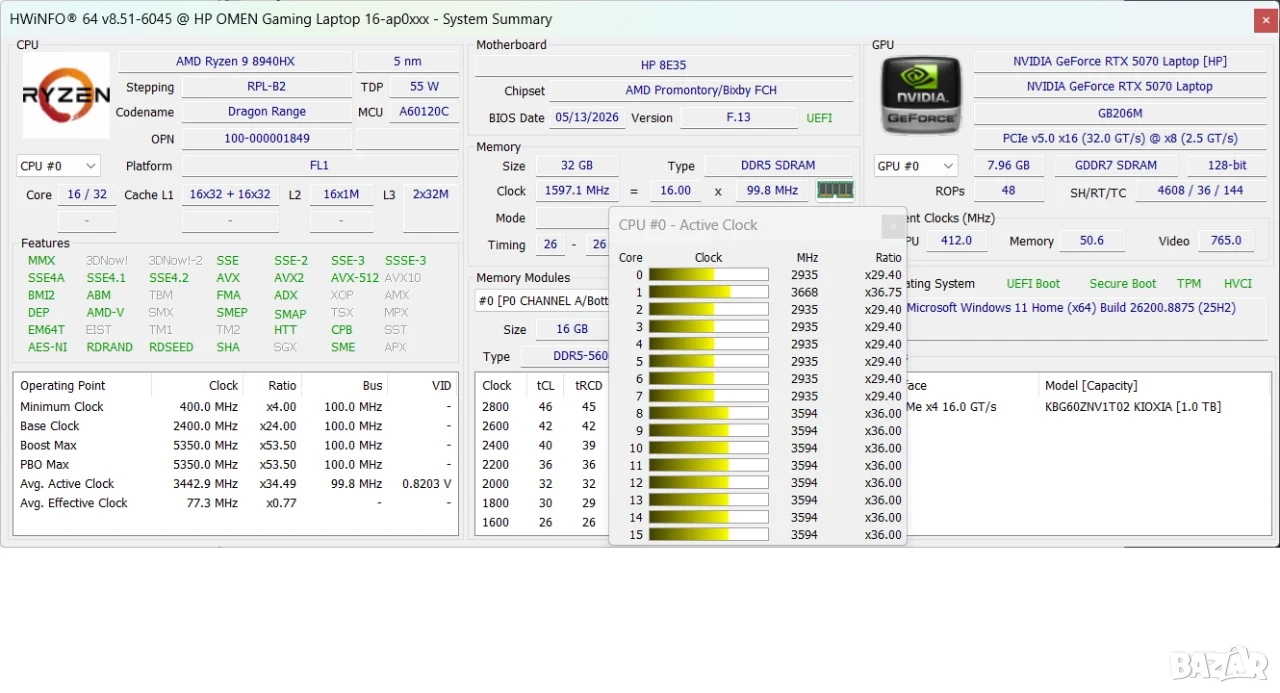
Task: Click the KBG60ZNV1T02 KIOXIA drive entry
Action: (1132, 407)
